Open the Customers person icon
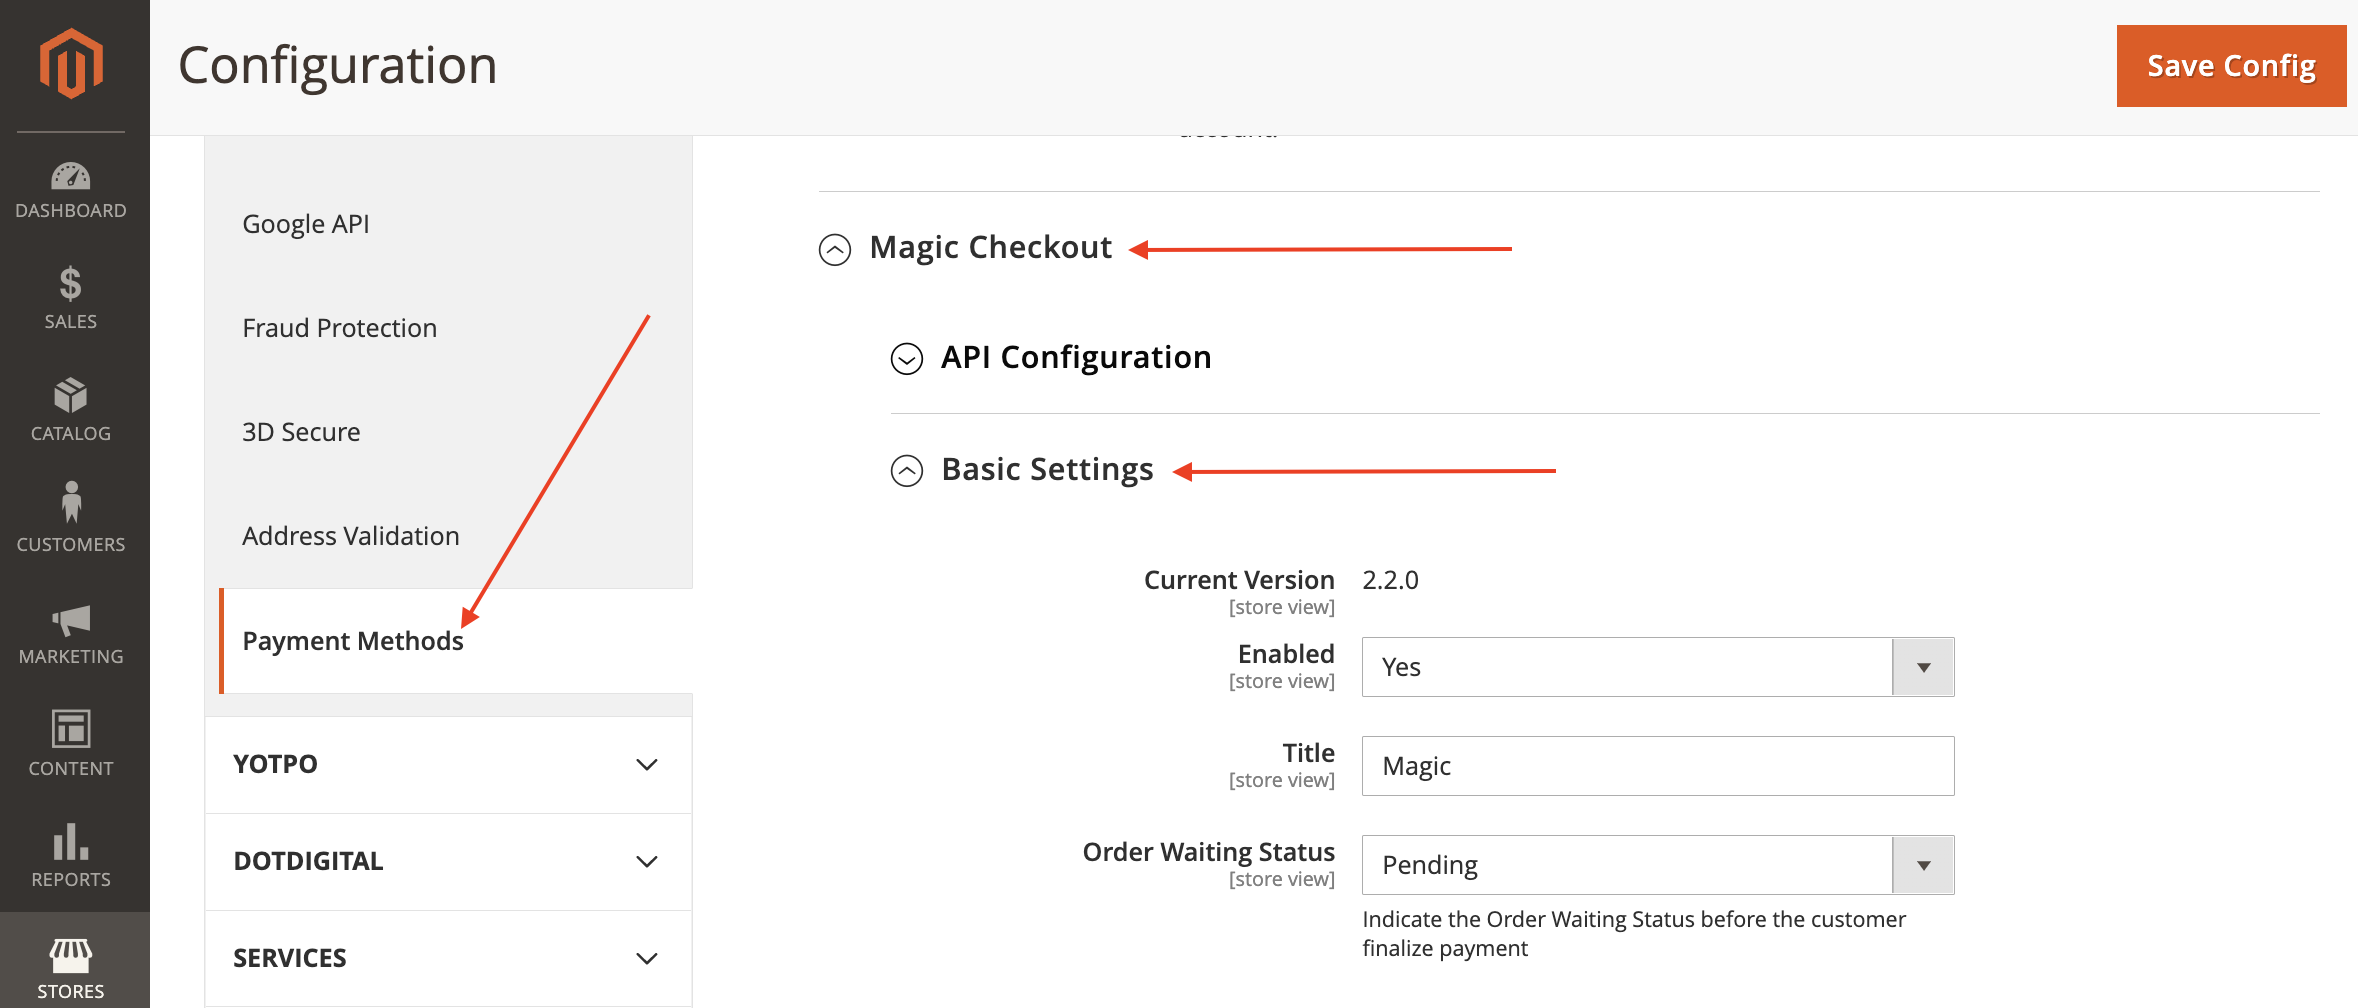The image size is (2358, 1008). (70, 502)
